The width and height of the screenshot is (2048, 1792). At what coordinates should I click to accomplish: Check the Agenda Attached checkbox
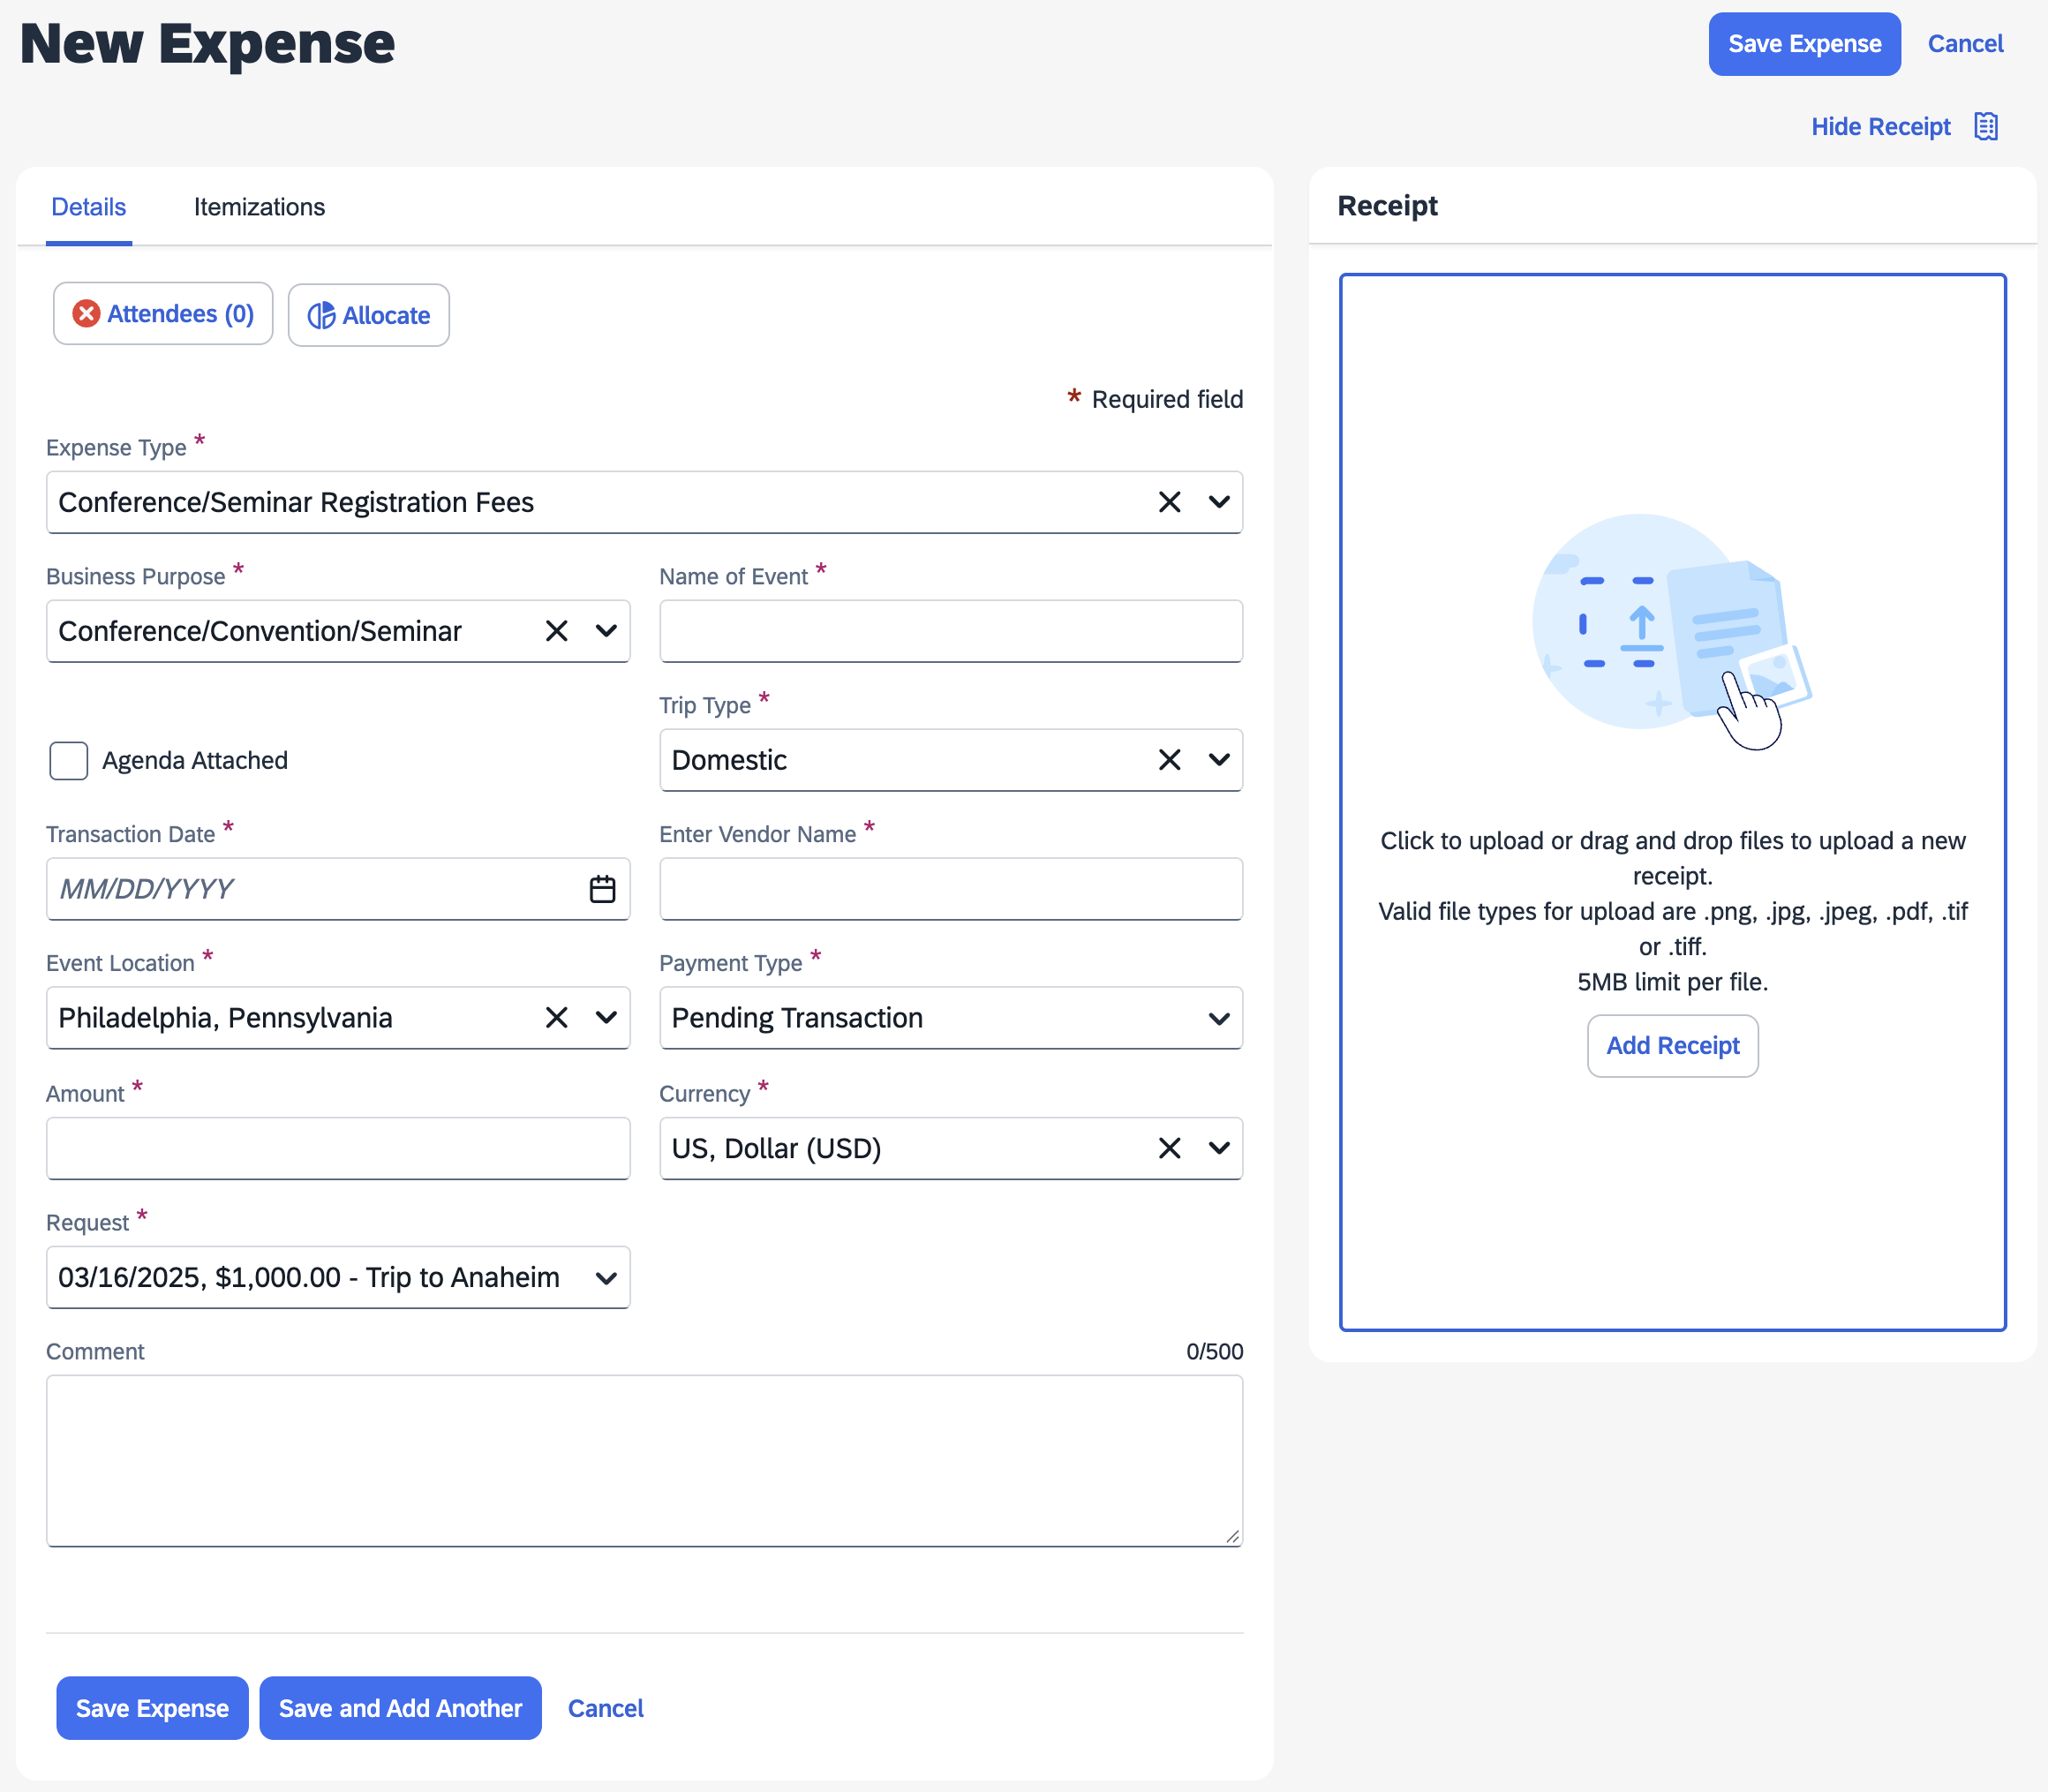tap(69, 761)
